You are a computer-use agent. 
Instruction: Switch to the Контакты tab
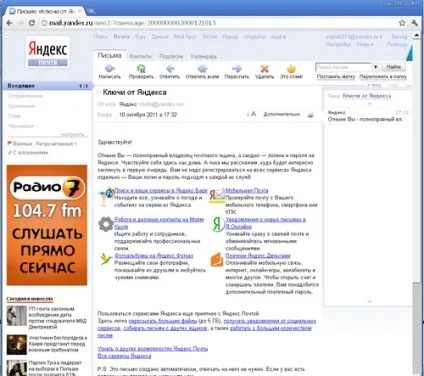pos(140,56)
